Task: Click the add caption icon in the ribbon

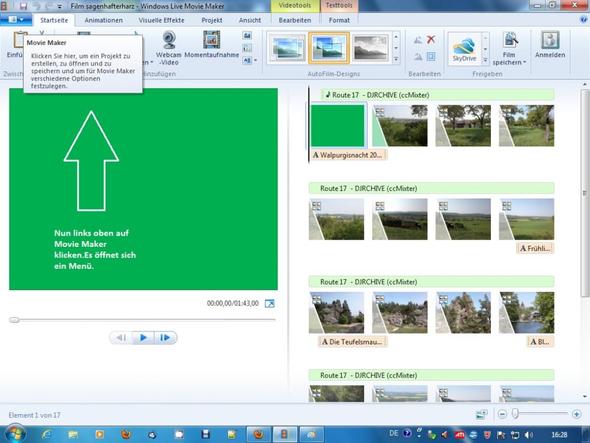Action: 247,48
